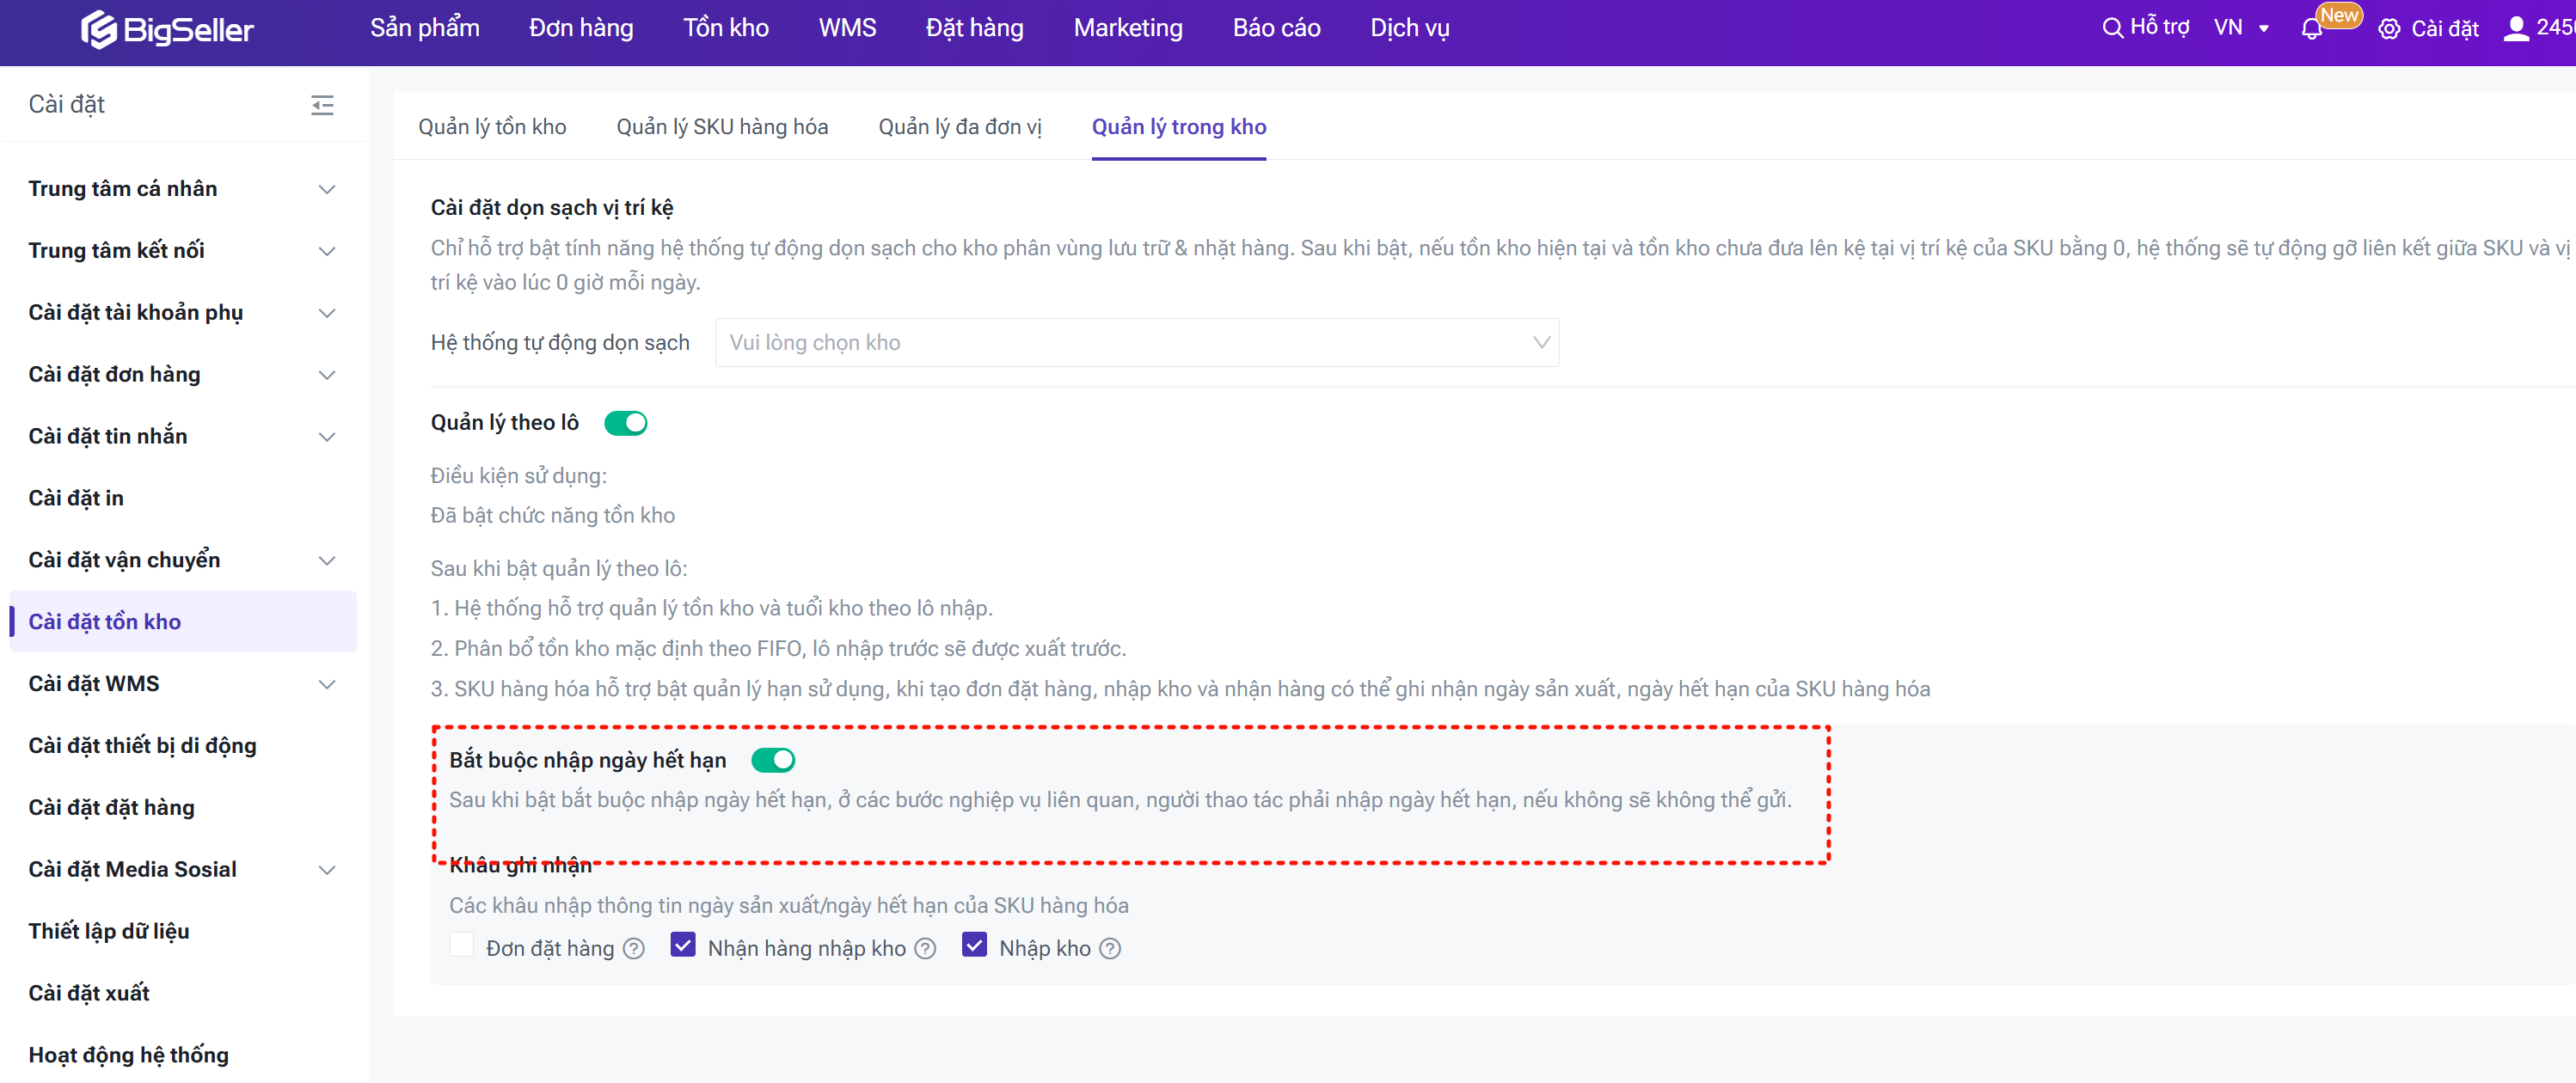2576x1083 pixels.
Task: Open the user account profile icon
Action: (2515, 28)
